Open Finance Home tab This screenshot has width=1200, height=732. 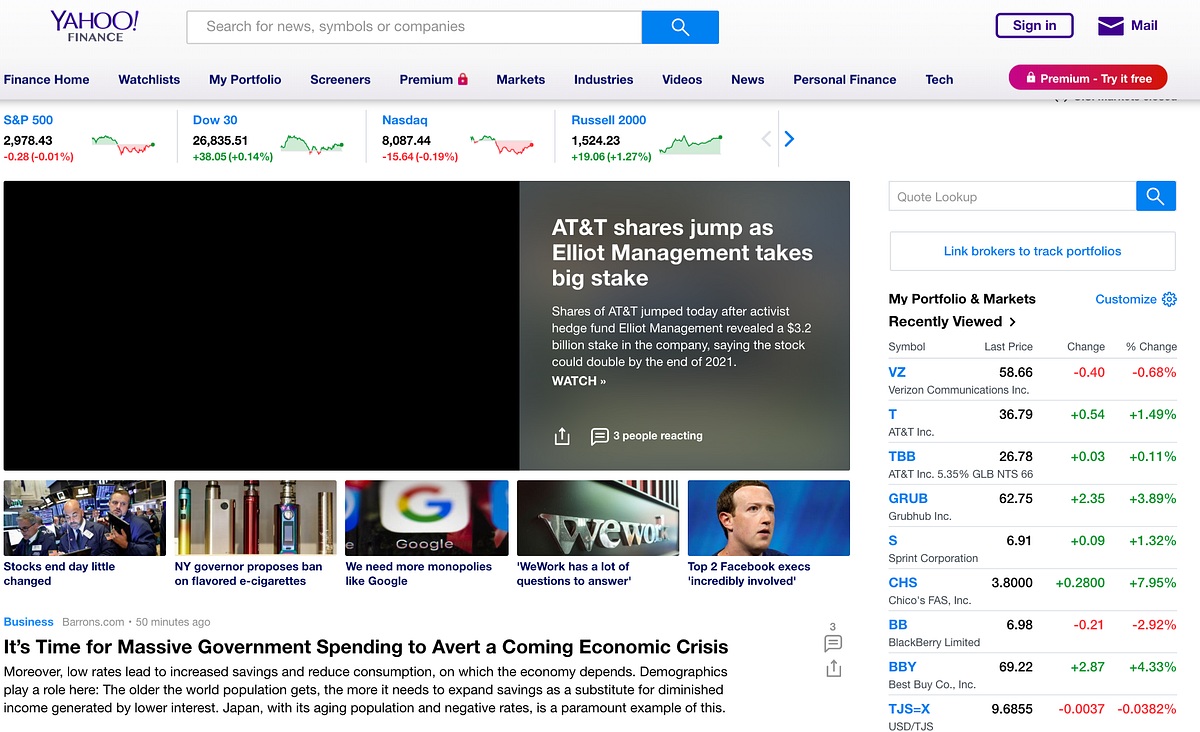46,79
